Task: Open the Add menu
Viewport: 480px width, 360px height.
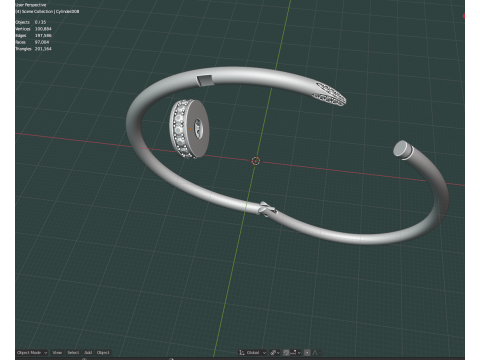Action: [88, 352]
